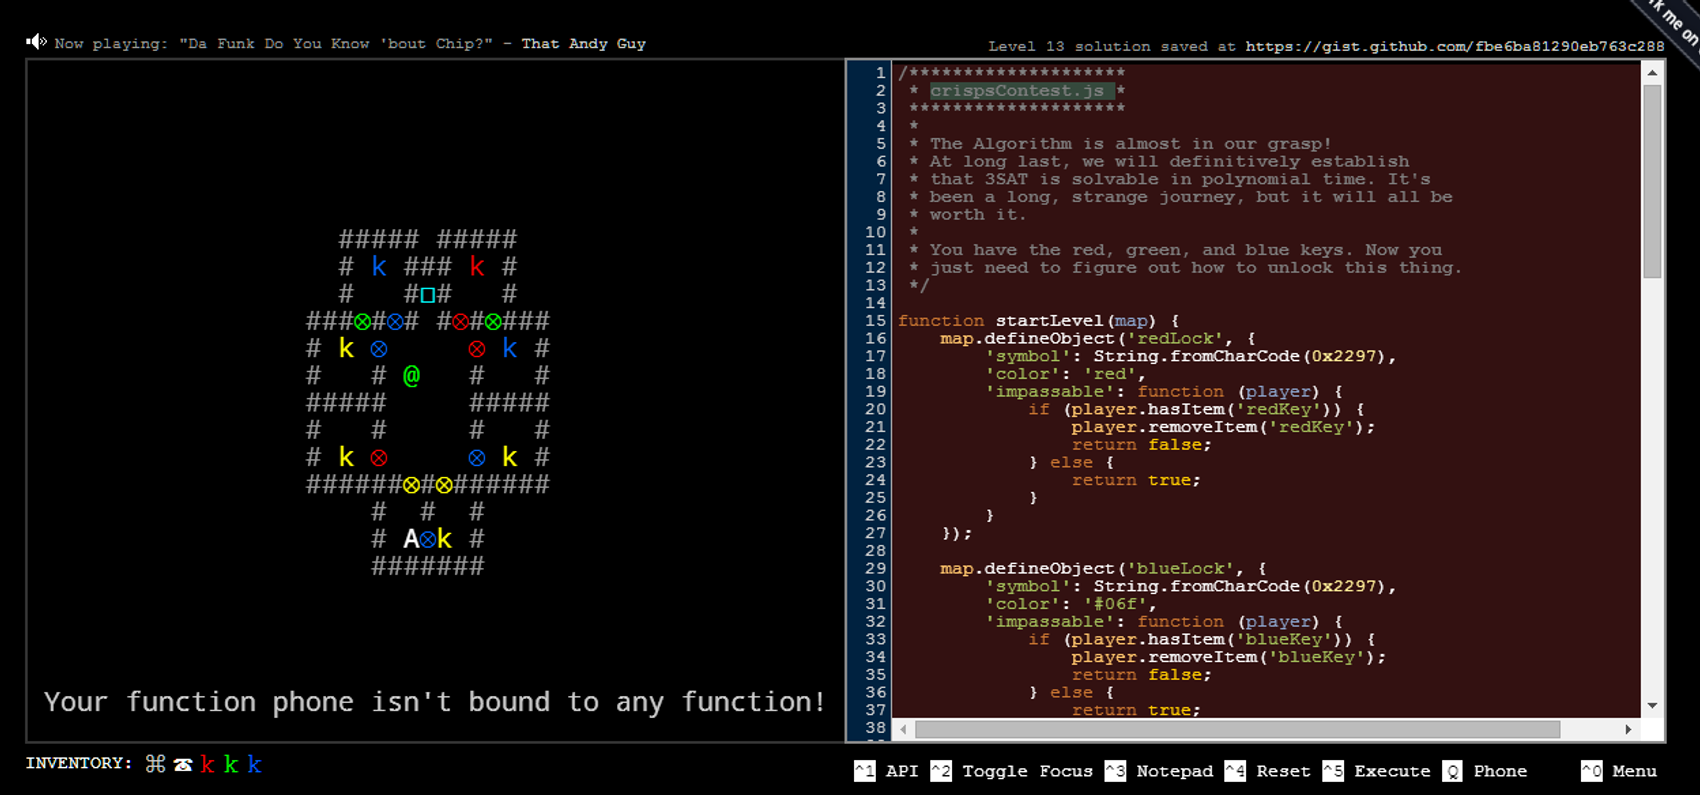Click the green key in inventory
The image size is (1700, 795).
pos(231,764)
